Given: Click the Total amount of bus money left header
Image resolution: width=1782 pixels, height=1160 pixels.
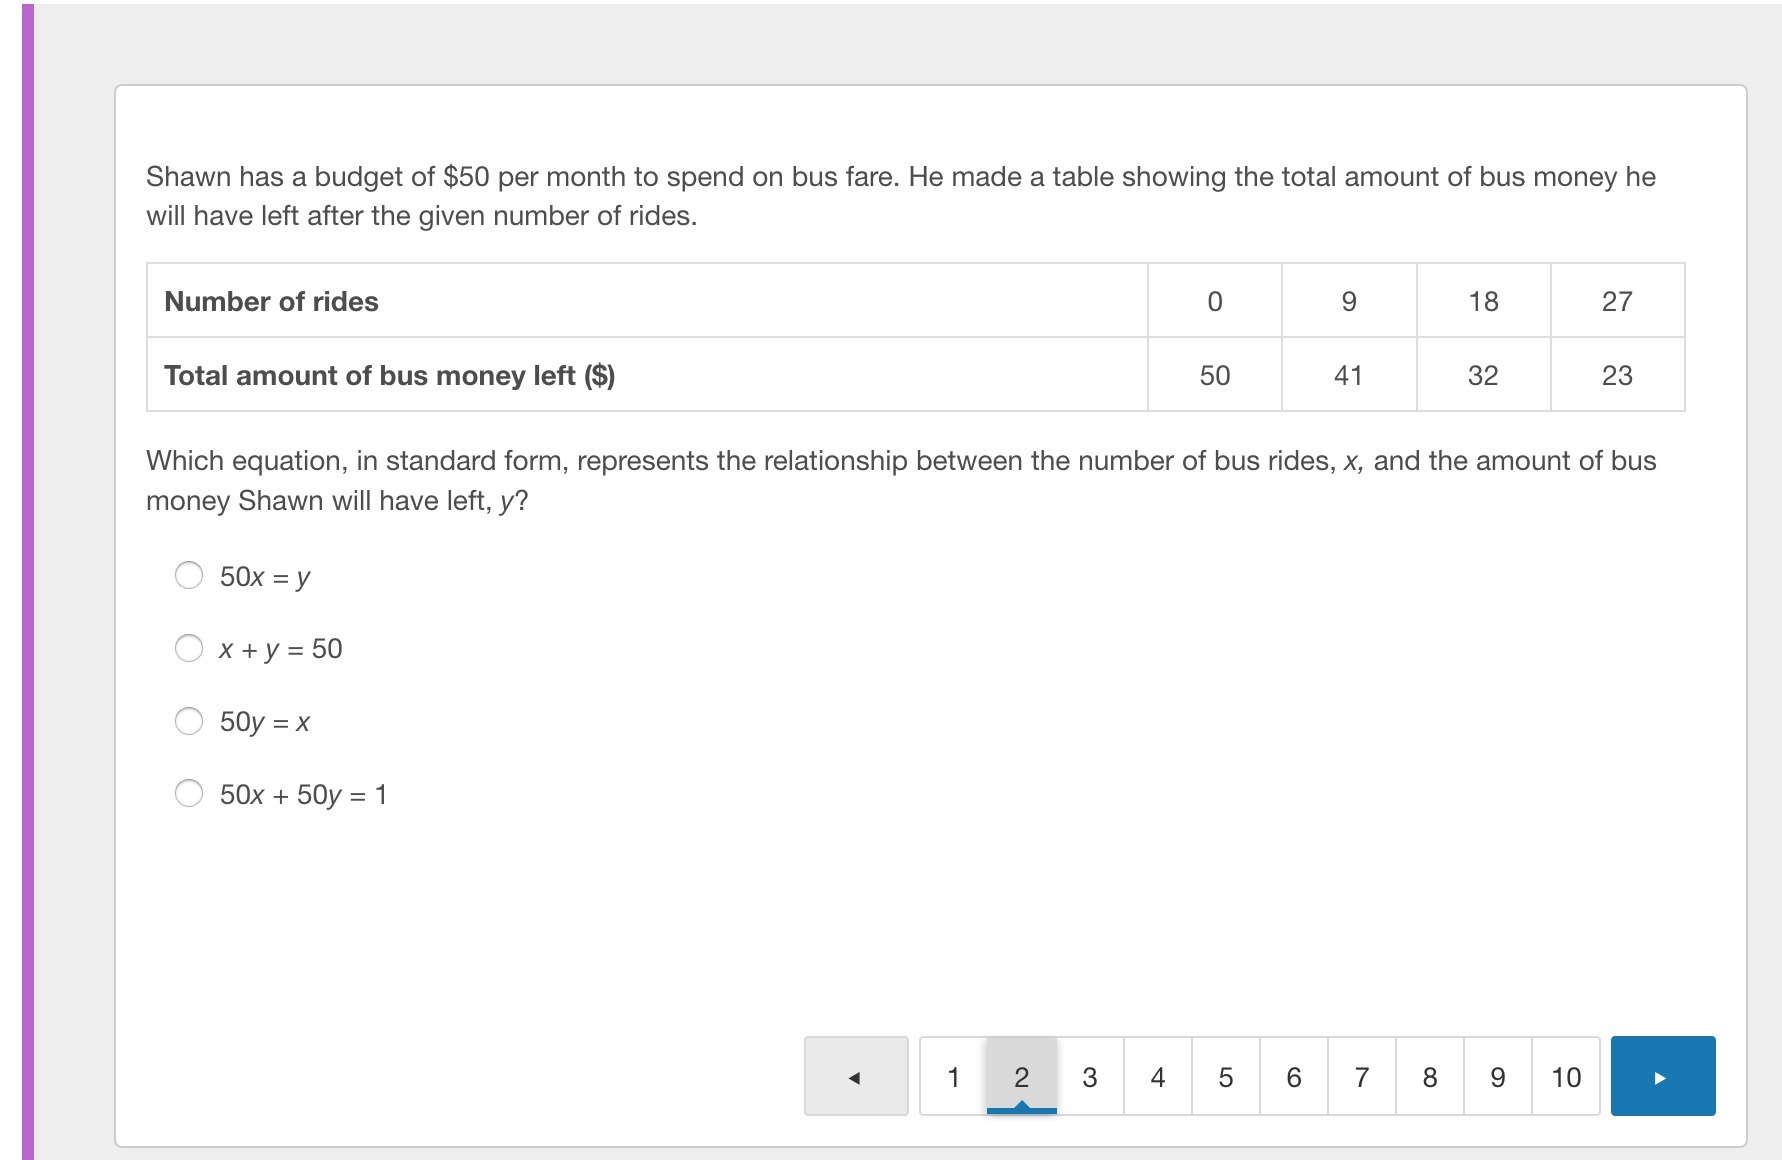Looking at the screenshot, I should pos(389,375).
